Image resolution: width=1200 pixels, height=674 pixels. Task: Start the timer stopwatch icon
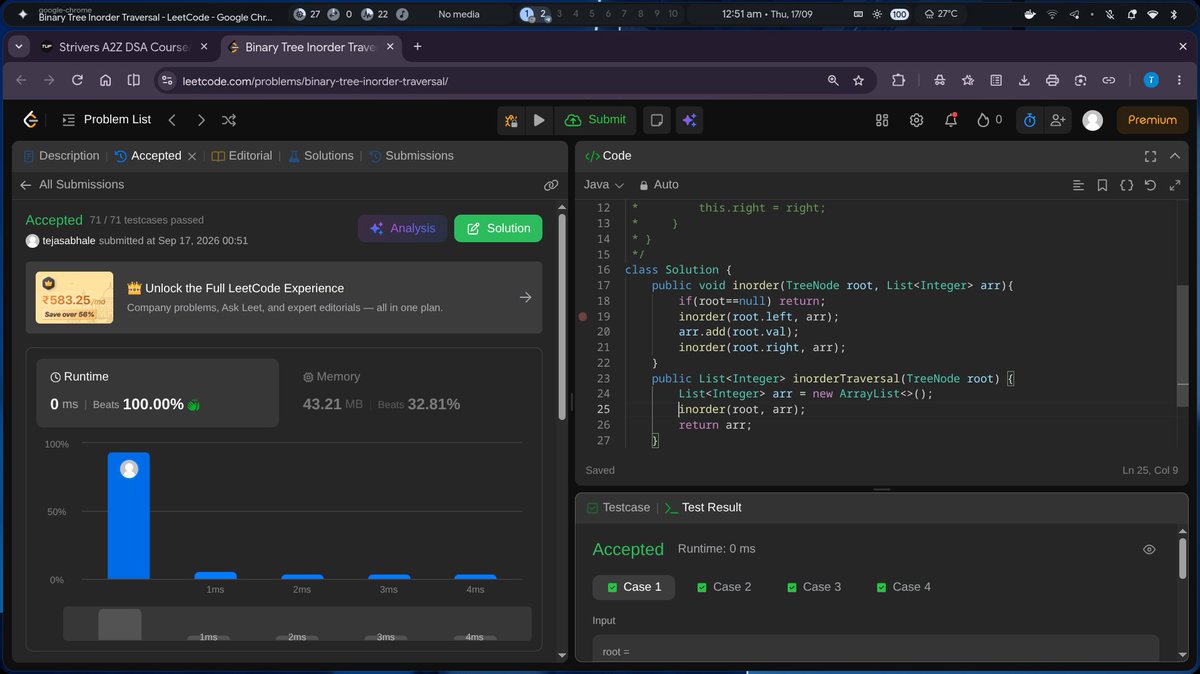[1030, 120]
